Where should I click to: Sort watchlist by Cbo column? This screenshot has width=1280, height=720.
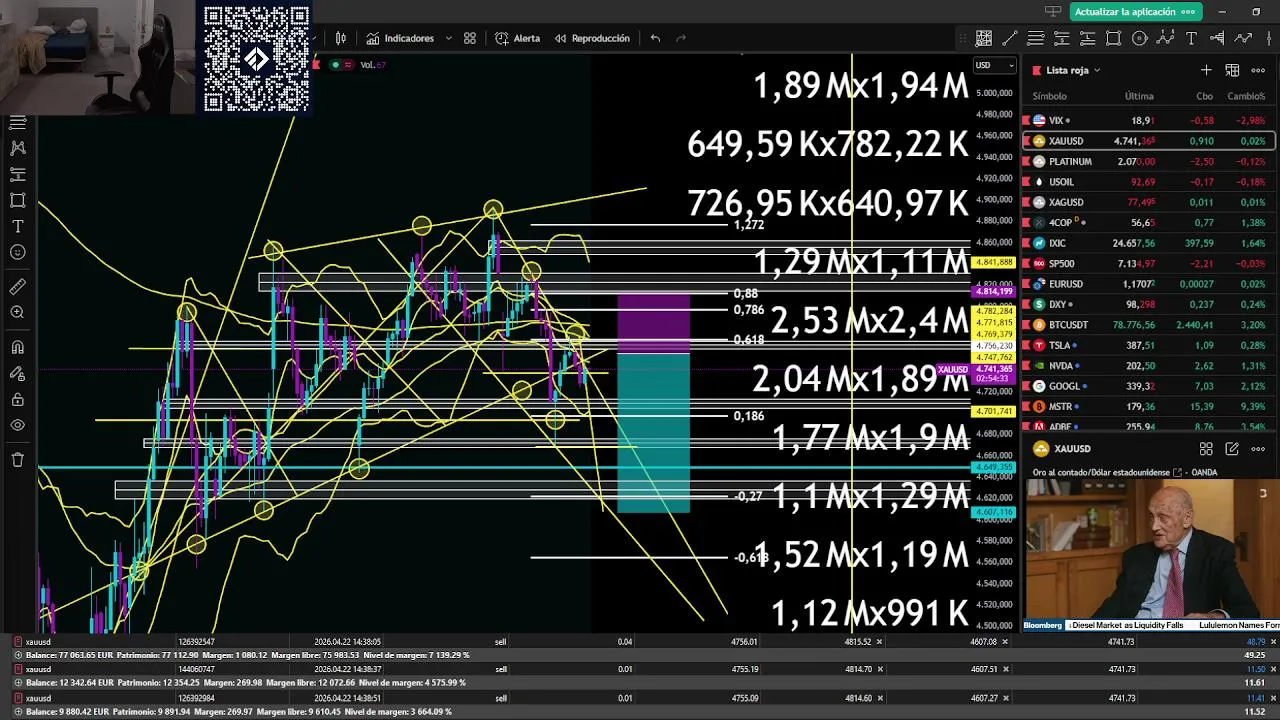click(x=1204, y=96)
